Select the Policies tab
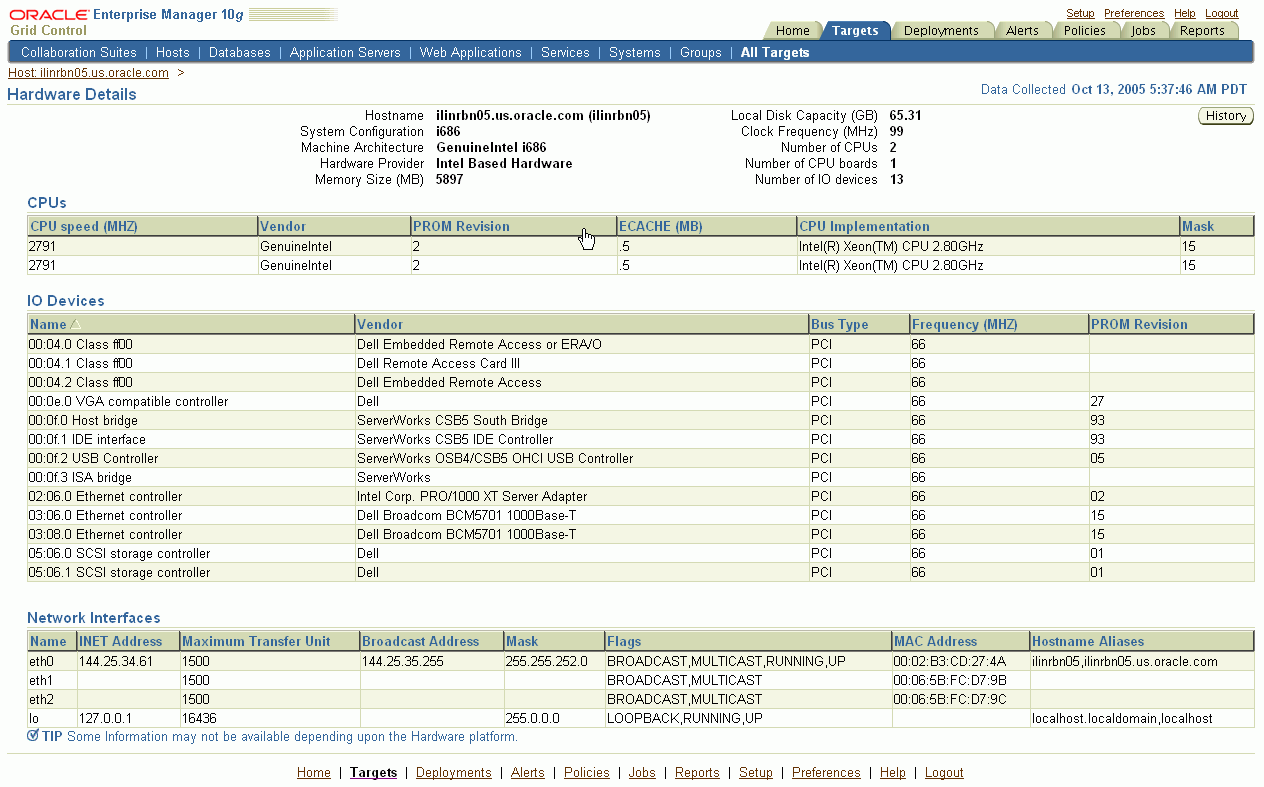Image resolution: width=1264 pixels, height=787 pixels. point(1086,30)
